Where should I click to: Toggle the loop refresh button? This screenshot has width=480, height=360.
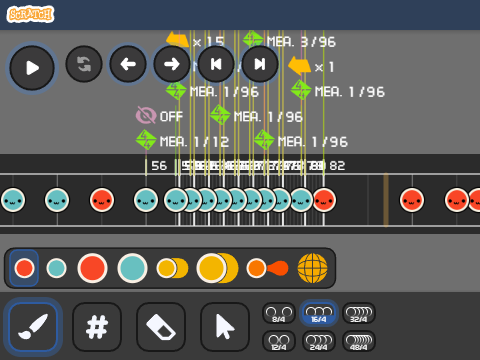[84, 64]
